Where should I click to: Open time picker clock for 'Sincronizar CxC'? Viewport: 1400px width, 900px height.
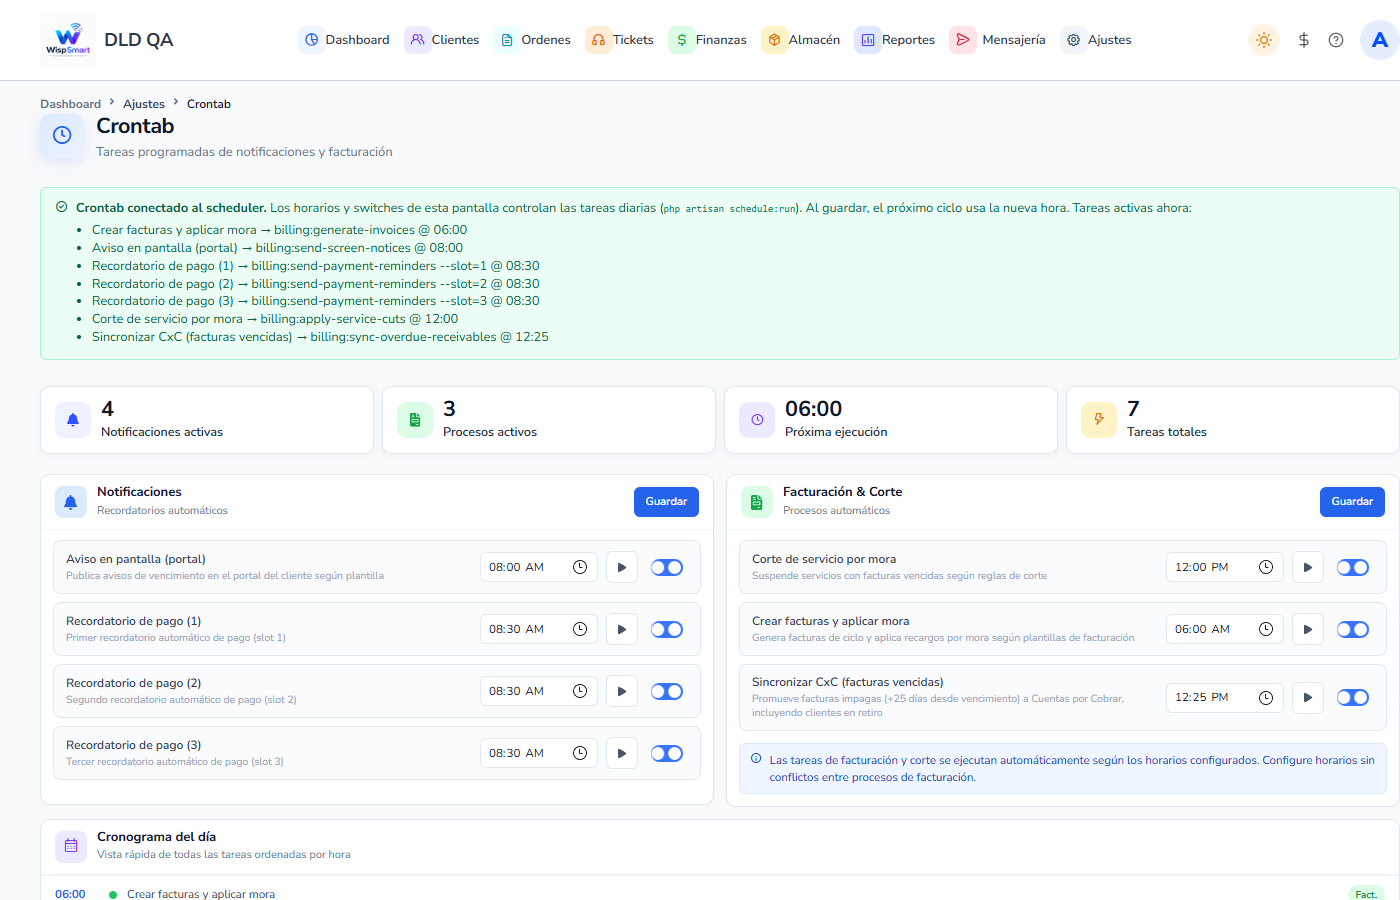point(1266,697)
